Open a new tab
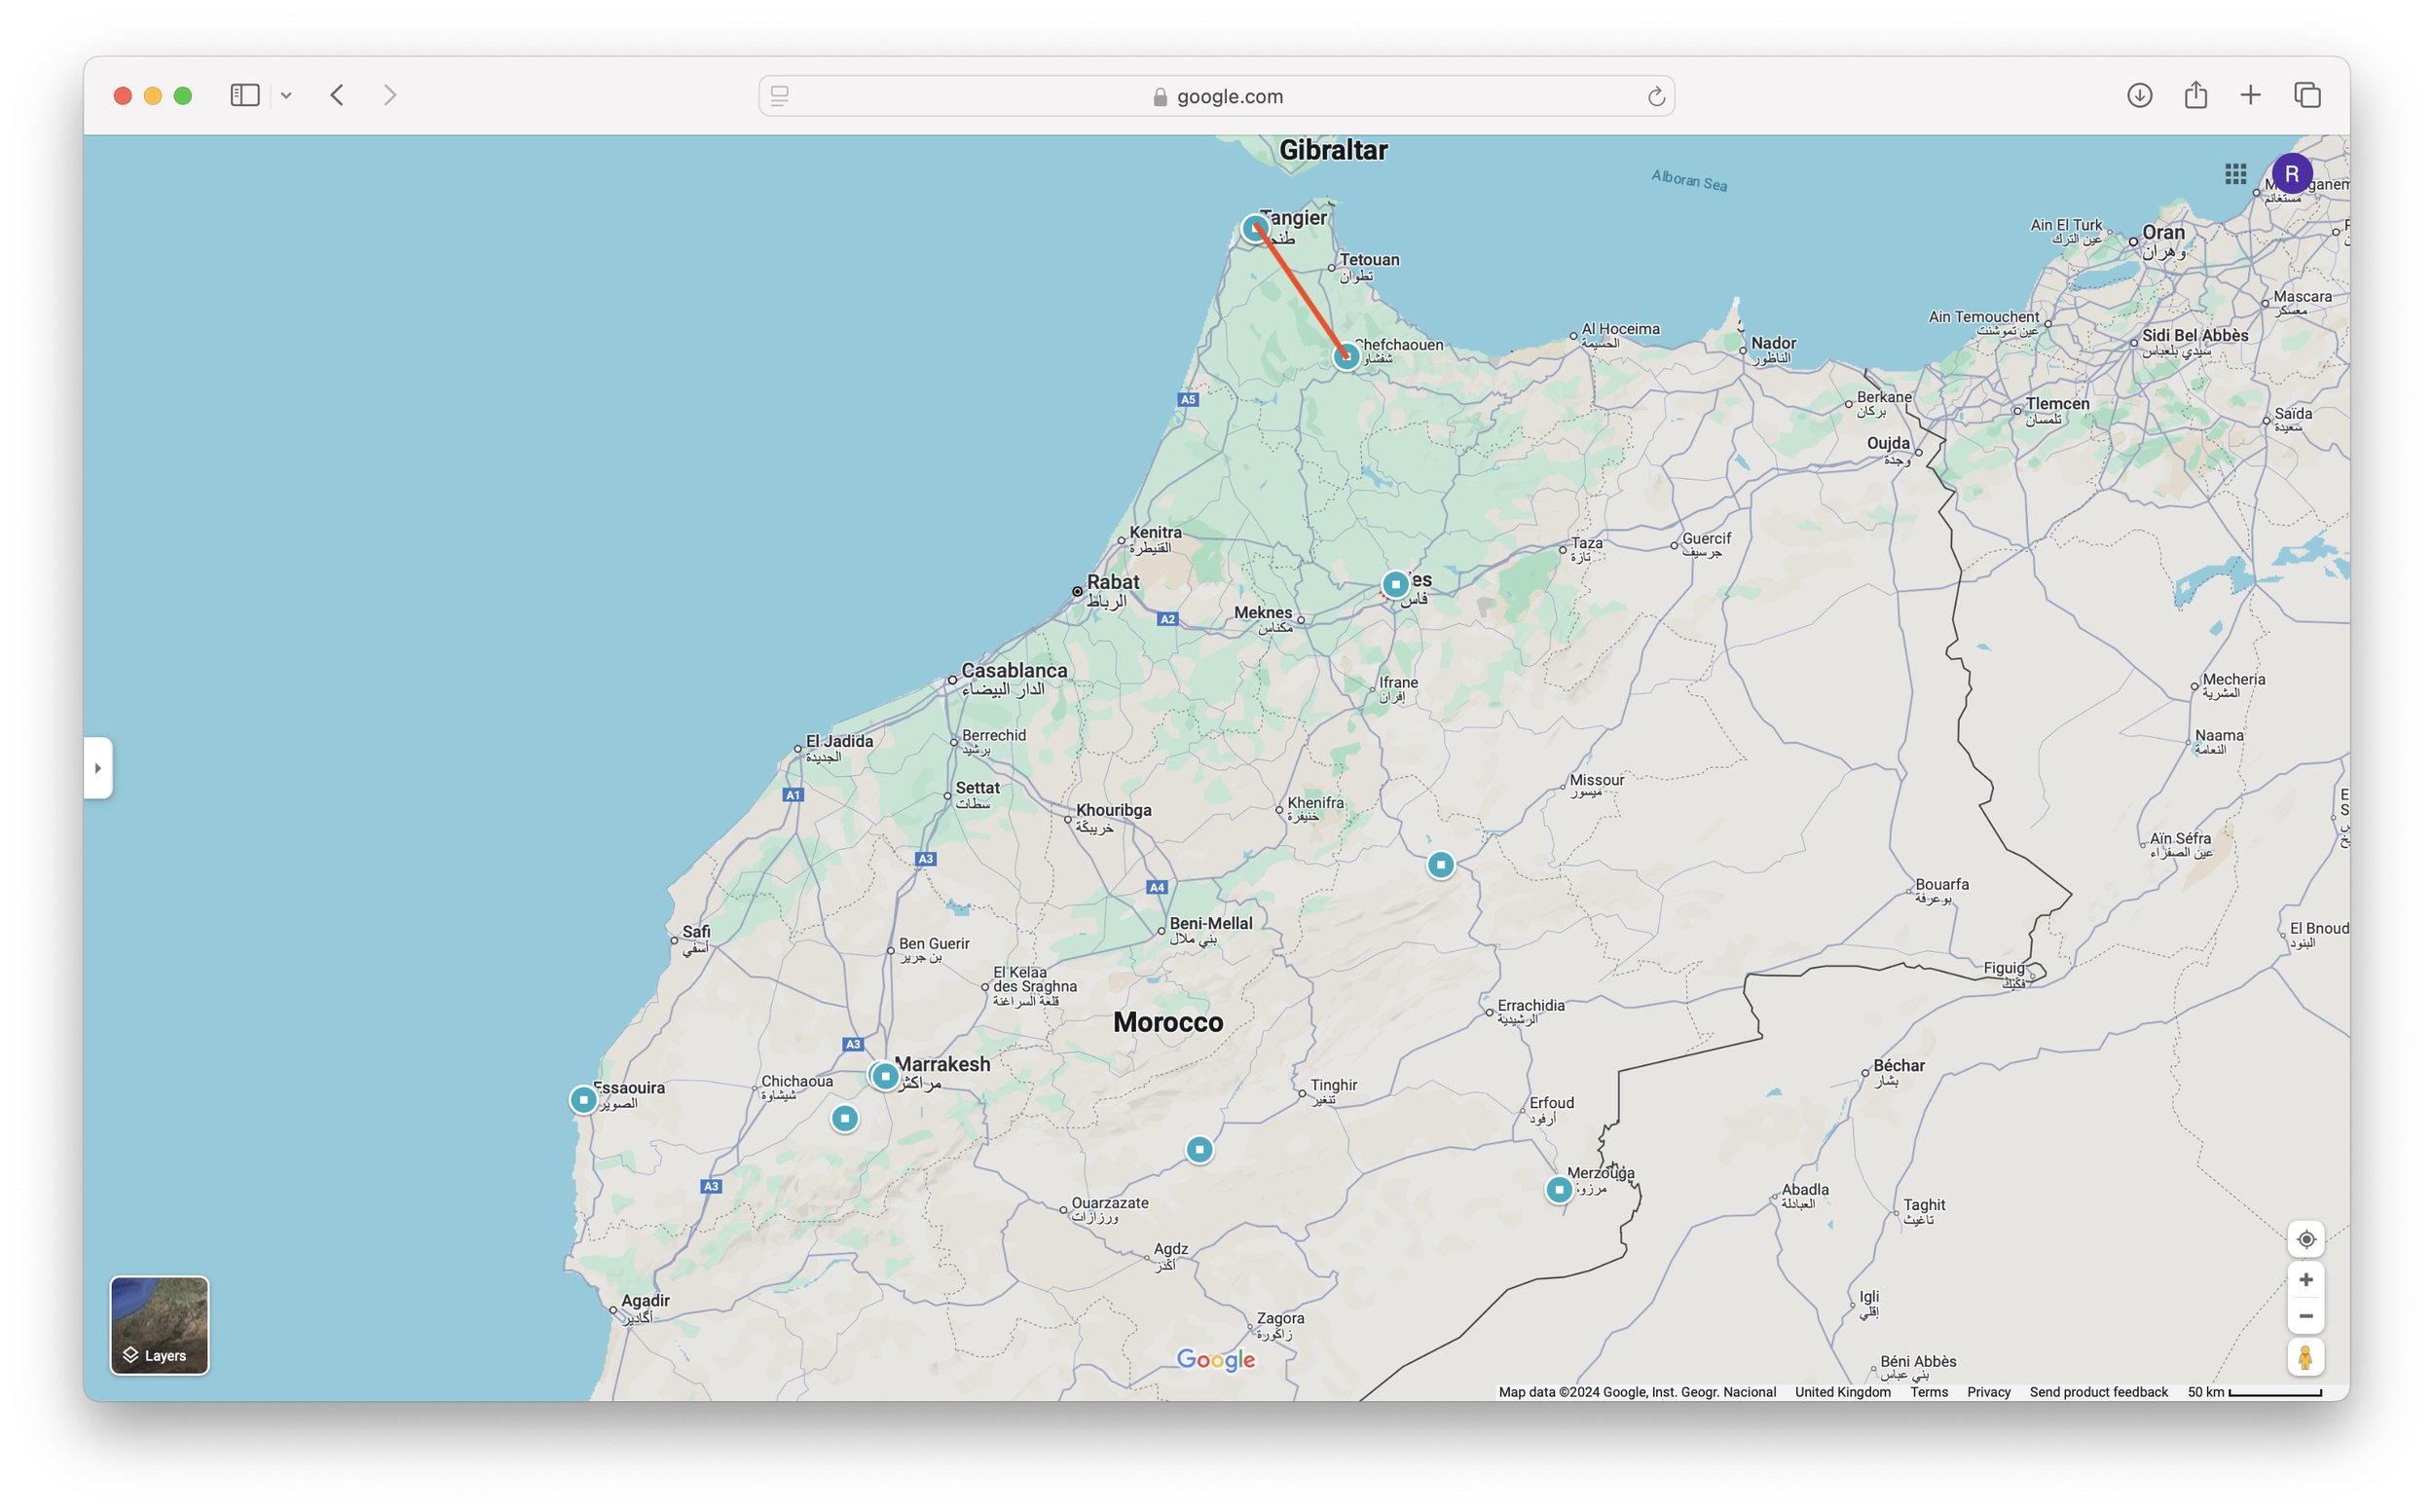Screen dimensions: 2434x1512 click(x=2250, y=95)
